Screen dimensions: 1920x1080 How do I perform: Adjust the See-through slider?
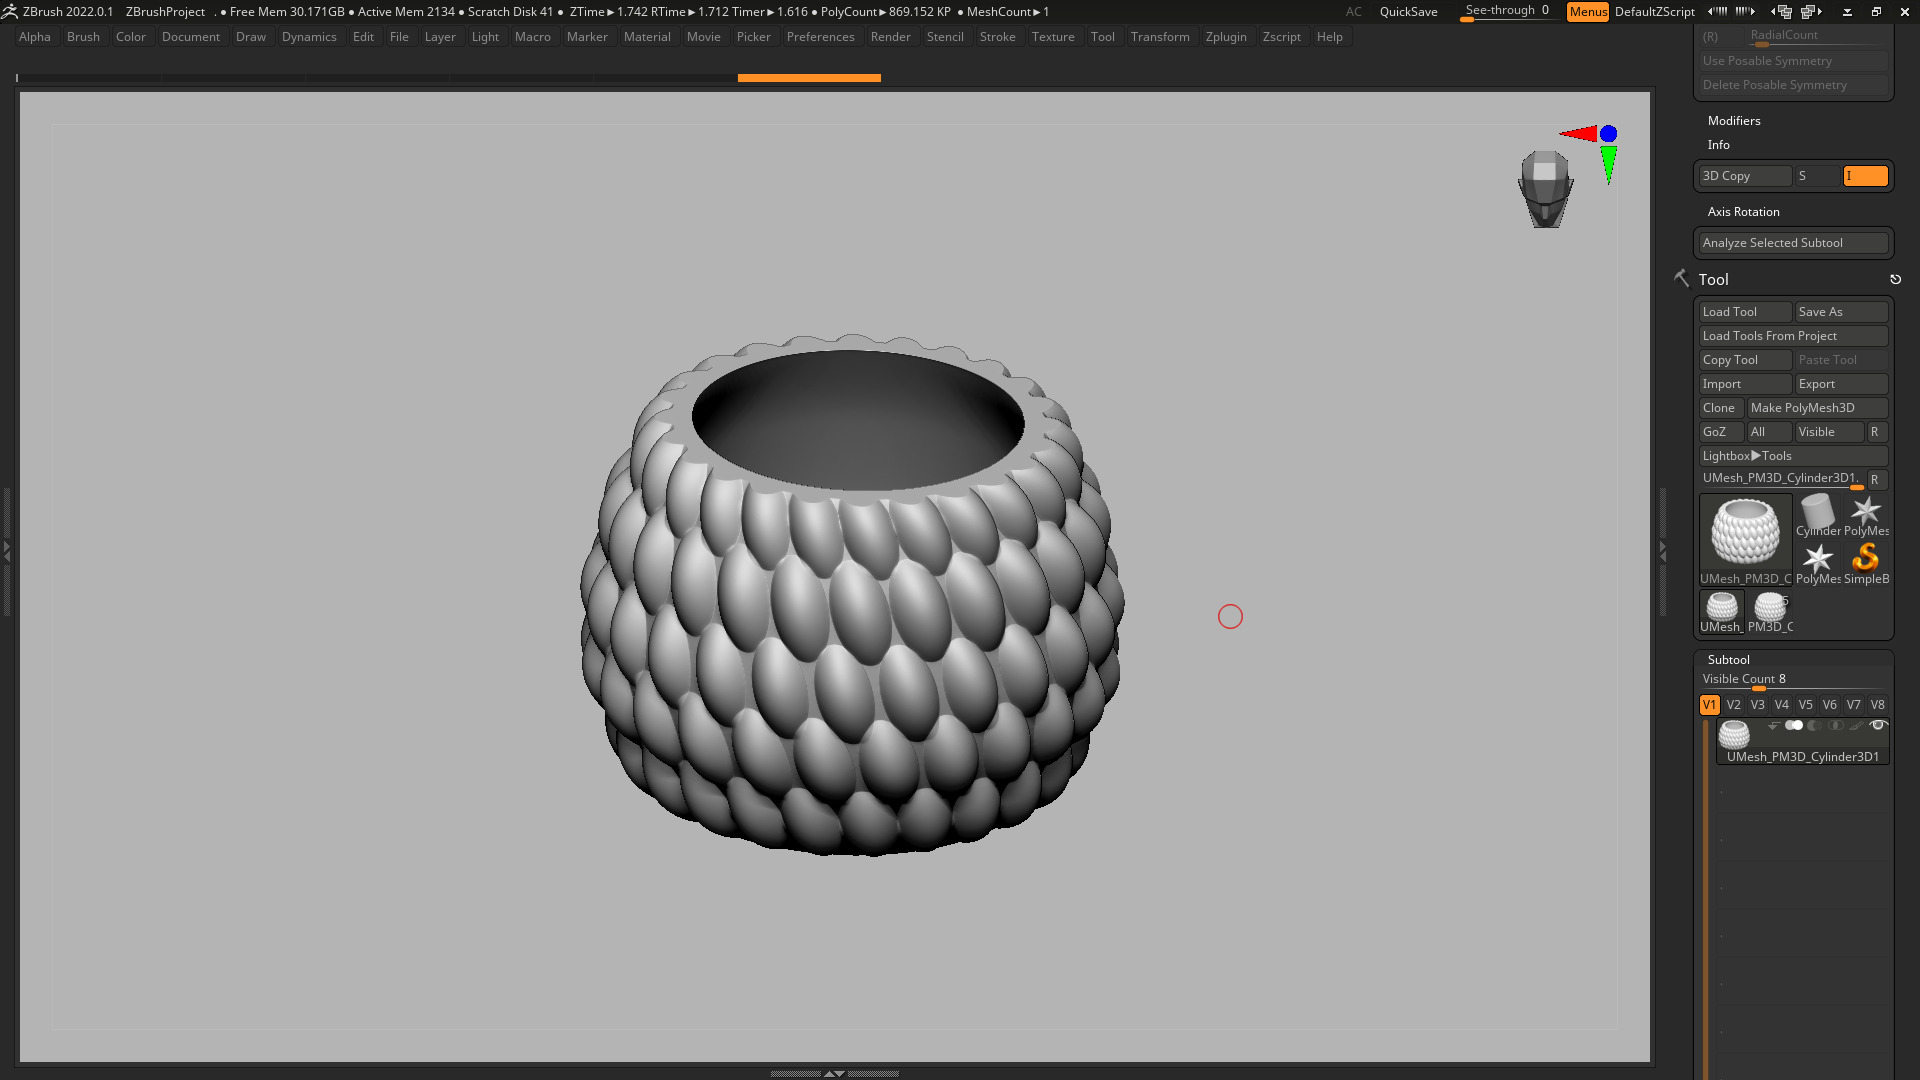tap(1508, 12)
